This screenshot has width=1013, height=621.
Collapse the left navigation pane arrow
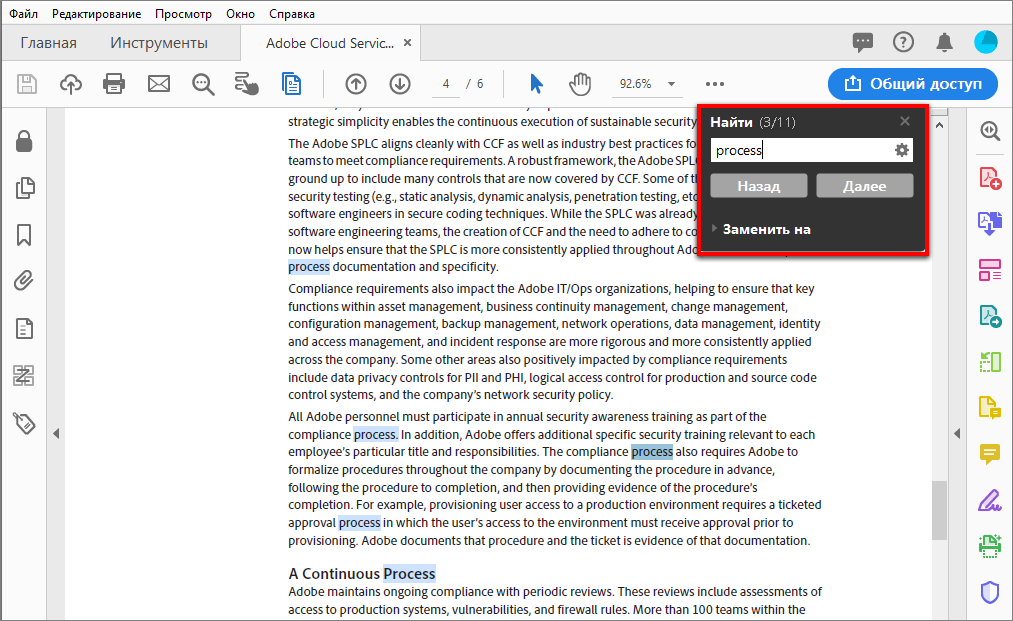coord(56,434)
